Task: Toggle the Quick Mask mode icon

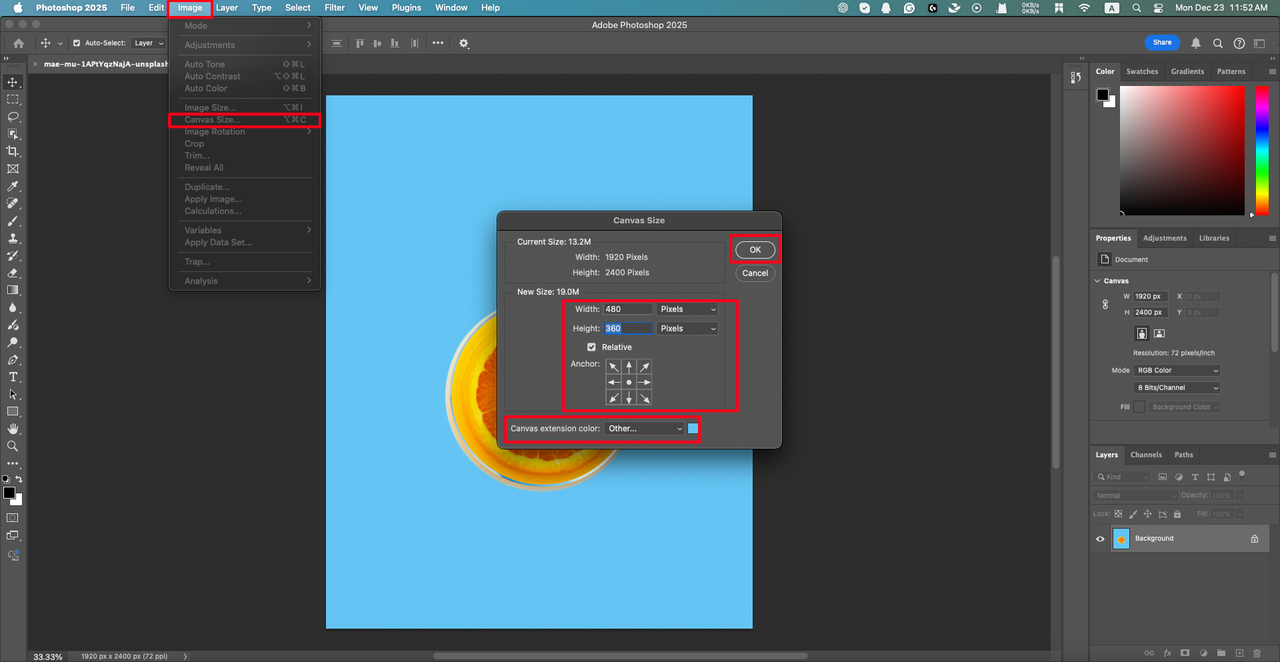Action: (x=13, y=518)
